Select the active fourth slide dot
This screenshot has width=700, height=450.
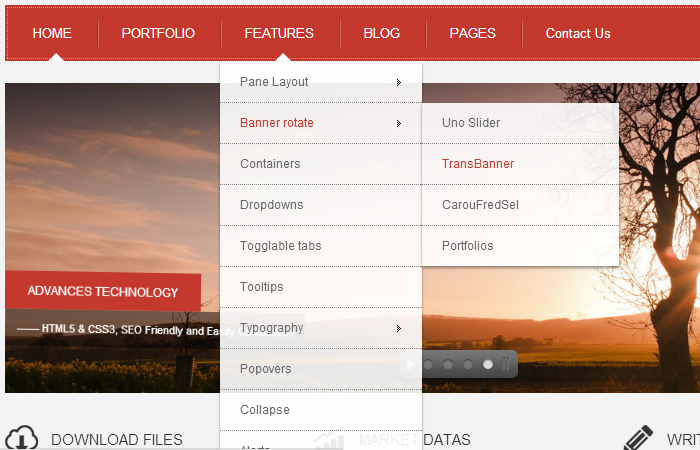pyautogui.click(x=488, y=365)
